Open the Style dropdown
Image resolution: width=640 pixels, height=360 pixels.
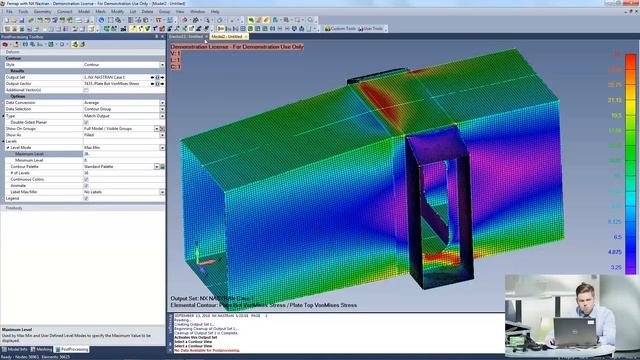[x=162, y=64]
